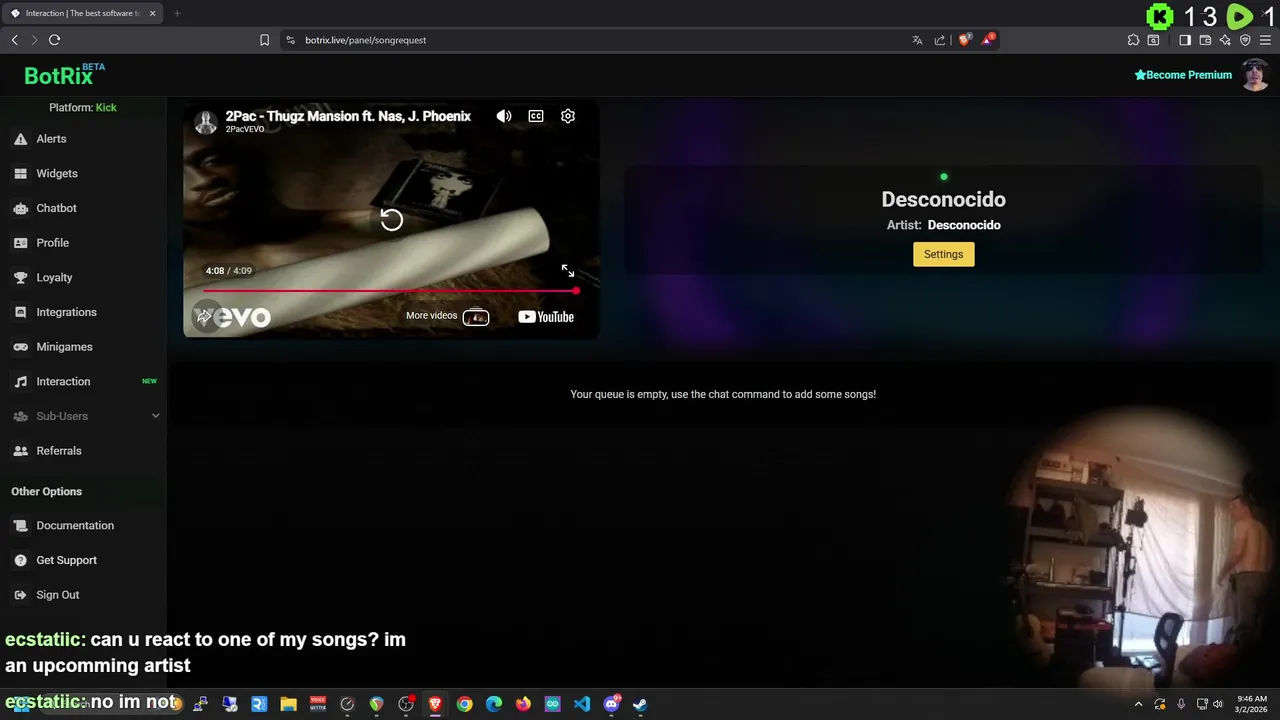
Task: Click the address bar URL
Action: coord(366,40)
